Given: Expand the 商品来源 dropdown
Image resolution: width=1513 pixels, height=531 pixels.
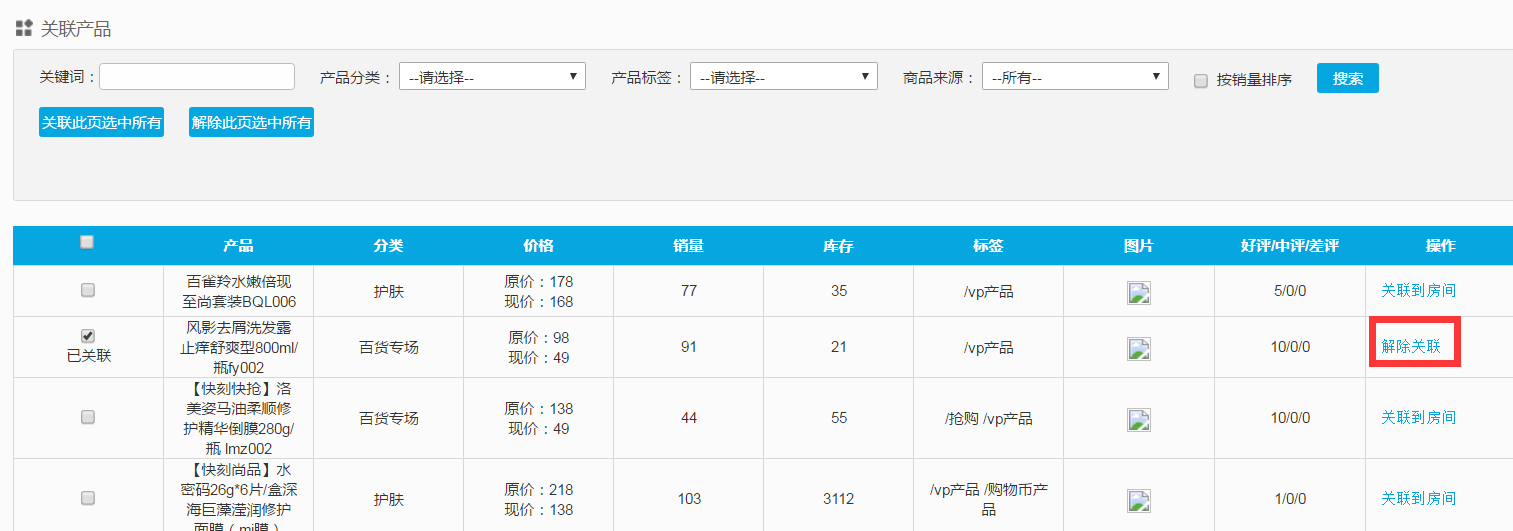Looking at the screenshot, I should click(x=1075, y=77).
